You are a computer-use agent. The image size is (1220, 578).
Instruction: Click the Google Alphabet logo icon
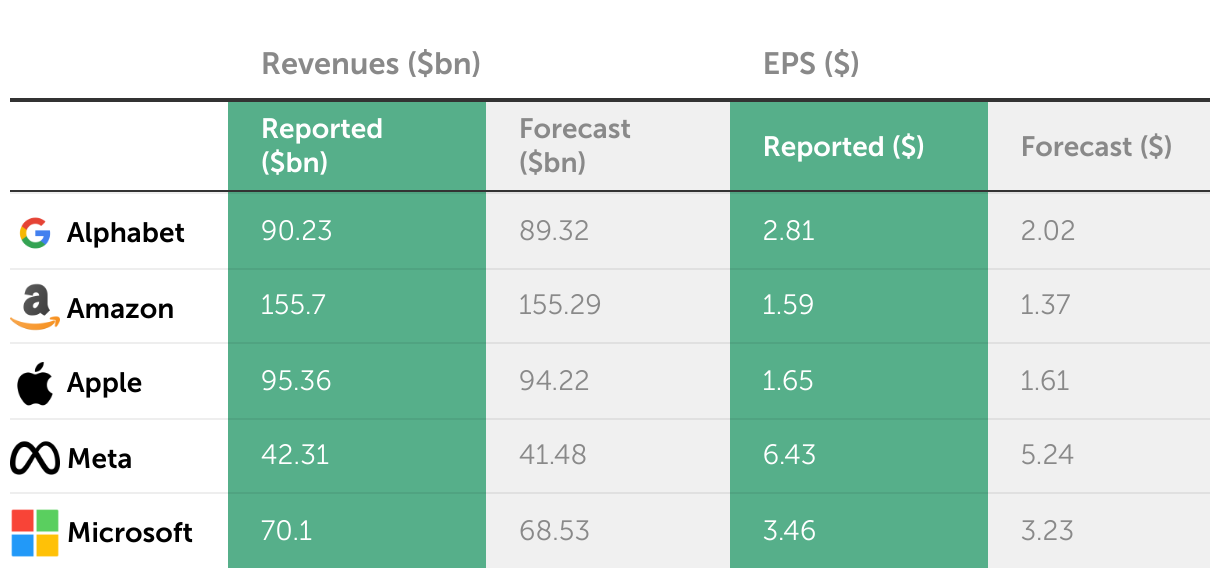pyautogui.click(x=35, y=233)
